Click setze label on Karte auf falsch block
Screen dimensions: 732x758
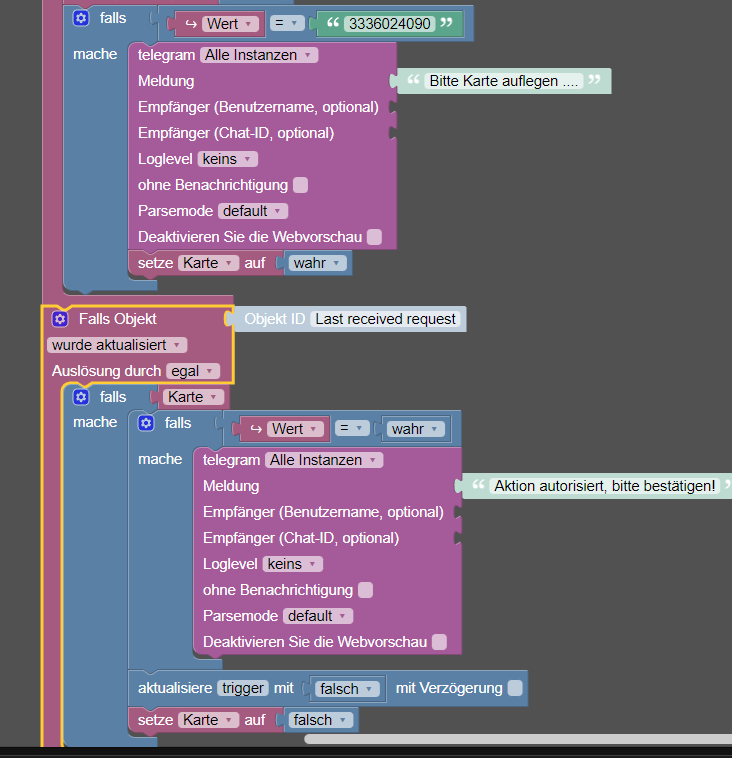(155, 720)
